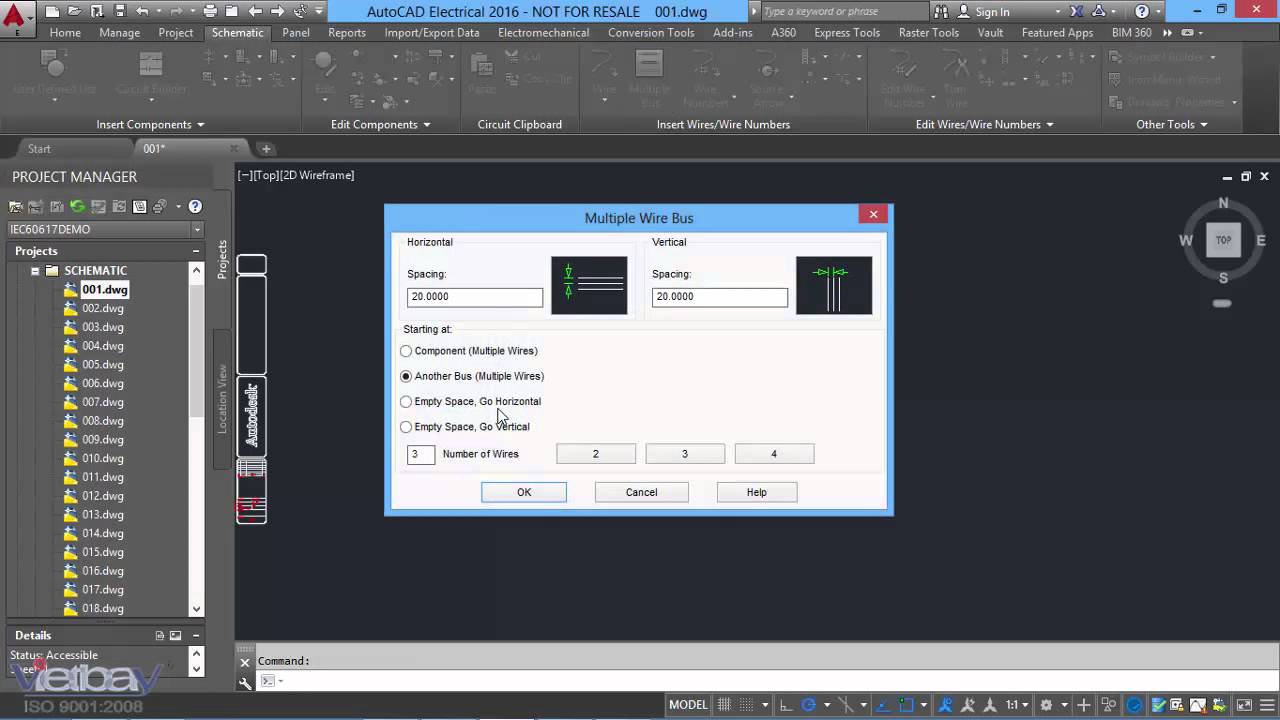Click the Help question mark icon in title bar

pyautogui.click(x=1142, y=12)
